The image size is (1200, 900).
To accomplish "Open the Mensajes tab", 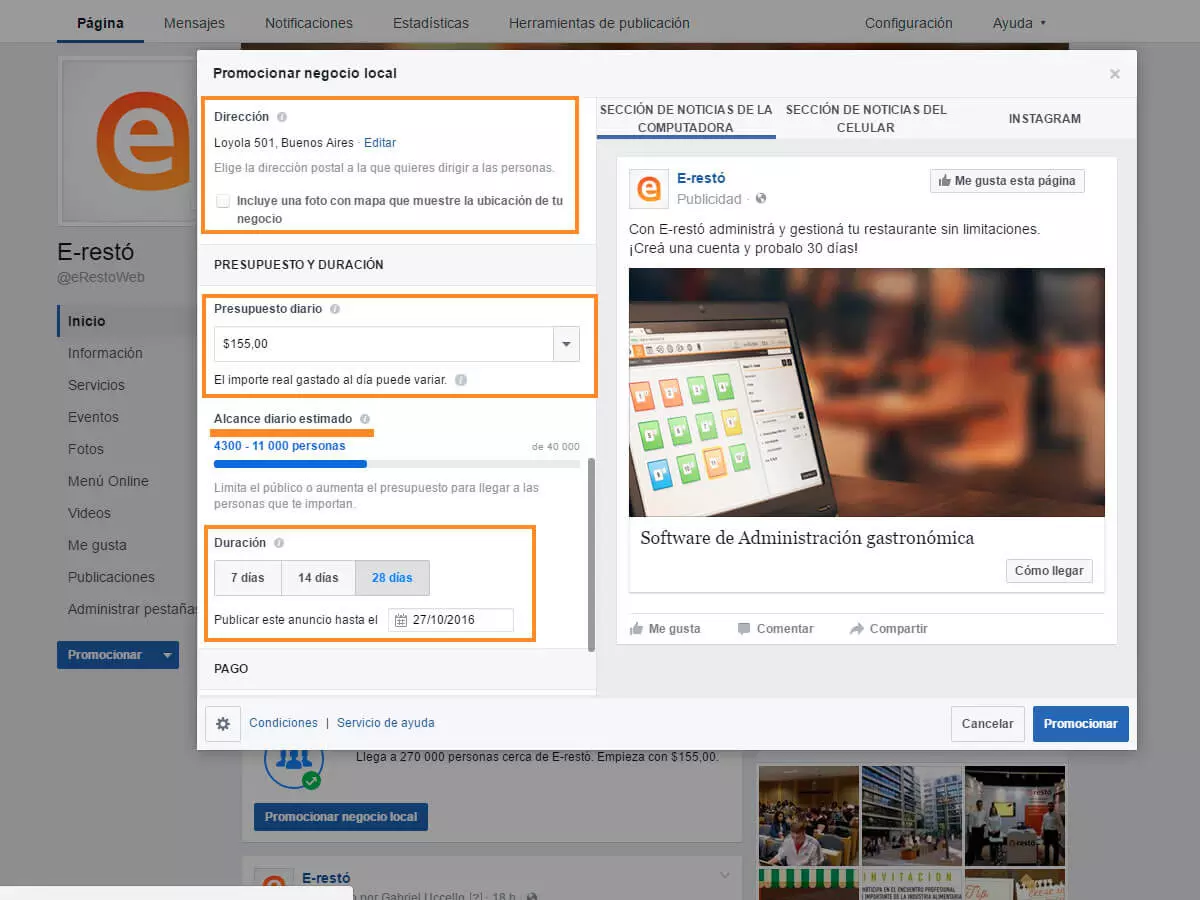I will pyautogui.click(x=194, y=23).
